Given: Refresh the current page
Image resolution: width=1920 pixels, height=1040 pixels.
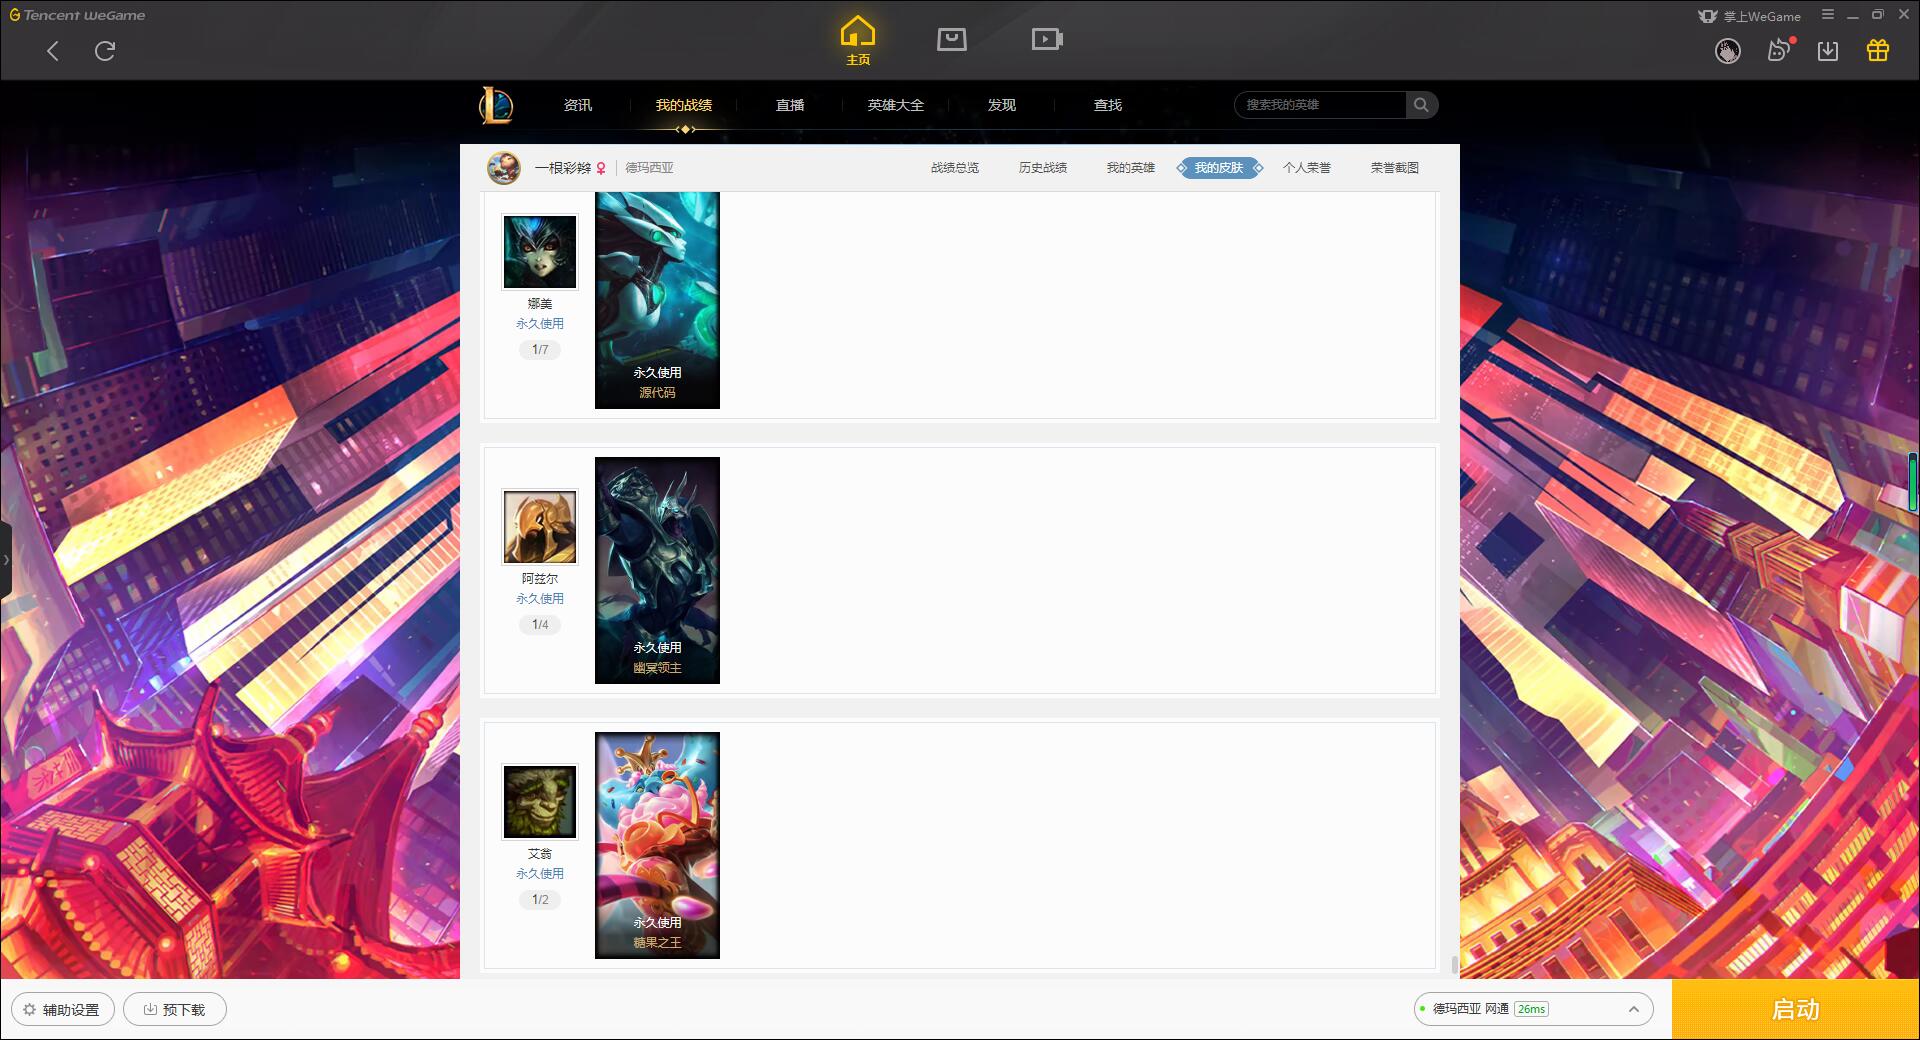Looking at the screenshot, I should tap(105, 51).
